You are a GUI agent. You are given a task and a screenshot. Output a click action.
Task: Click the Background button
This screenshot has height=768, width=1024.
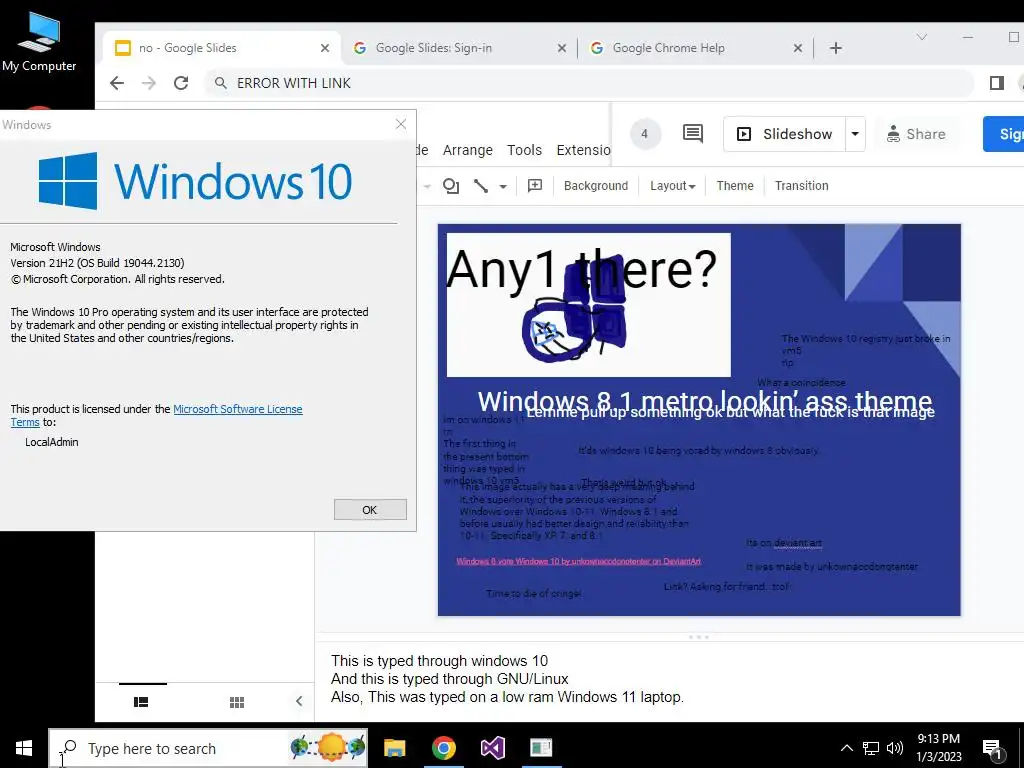(x=596, y=186)
